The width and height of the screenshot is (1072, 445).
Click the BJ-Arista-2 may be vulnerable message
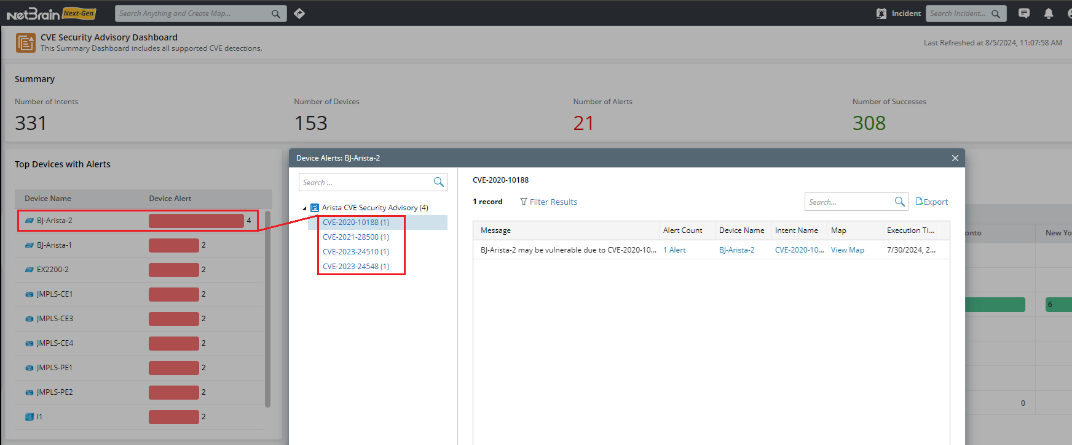[x=568, y=250]
